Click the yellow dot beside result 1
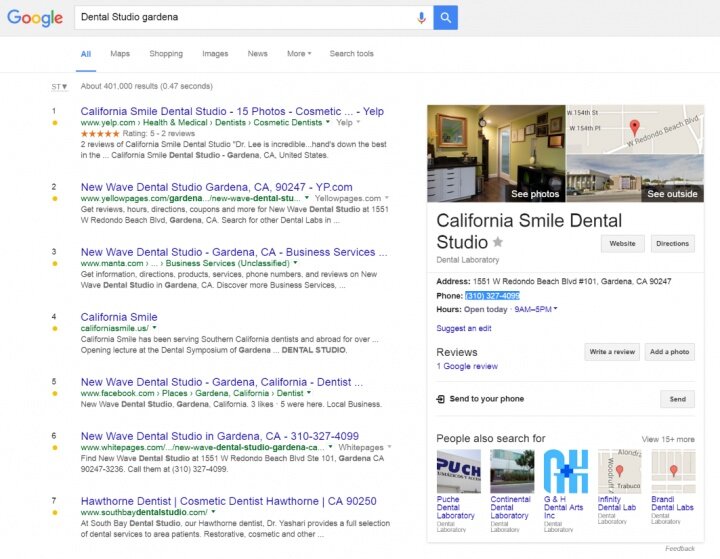The width and height of the screenshot is (720, 559). [55, 123]
